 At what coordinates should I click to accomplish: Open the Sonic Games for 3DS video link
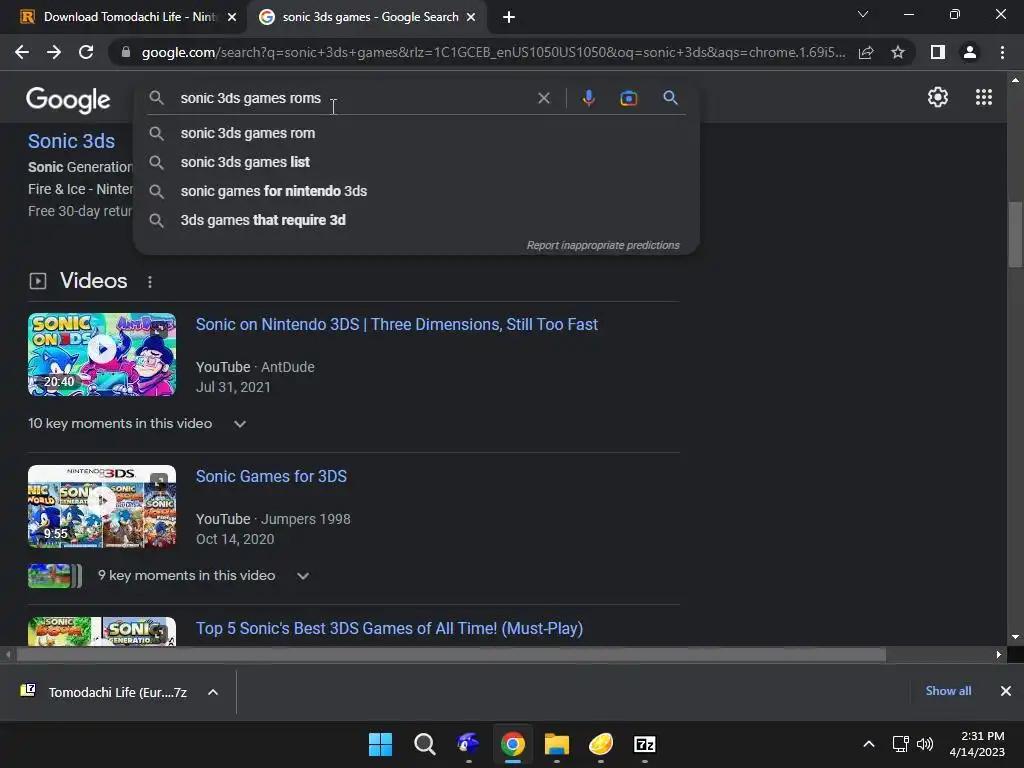pyautogui.click(x=271, y=477)
